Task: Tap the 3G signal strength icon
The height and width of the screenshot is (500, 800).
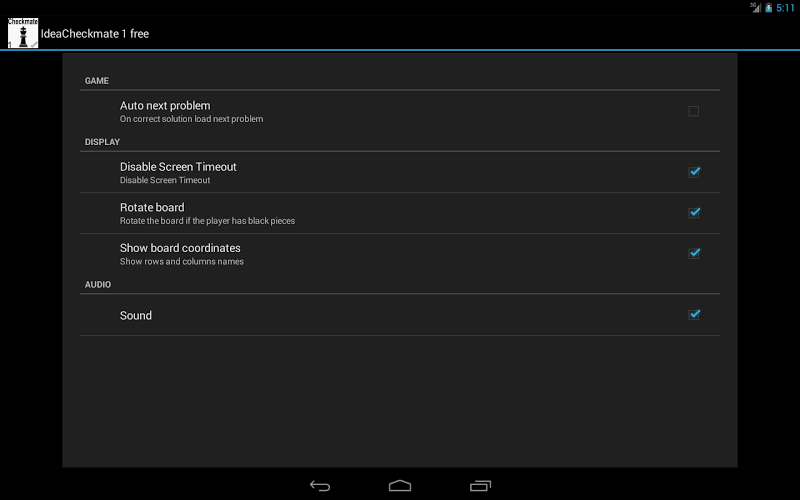Action: point(756,7)
